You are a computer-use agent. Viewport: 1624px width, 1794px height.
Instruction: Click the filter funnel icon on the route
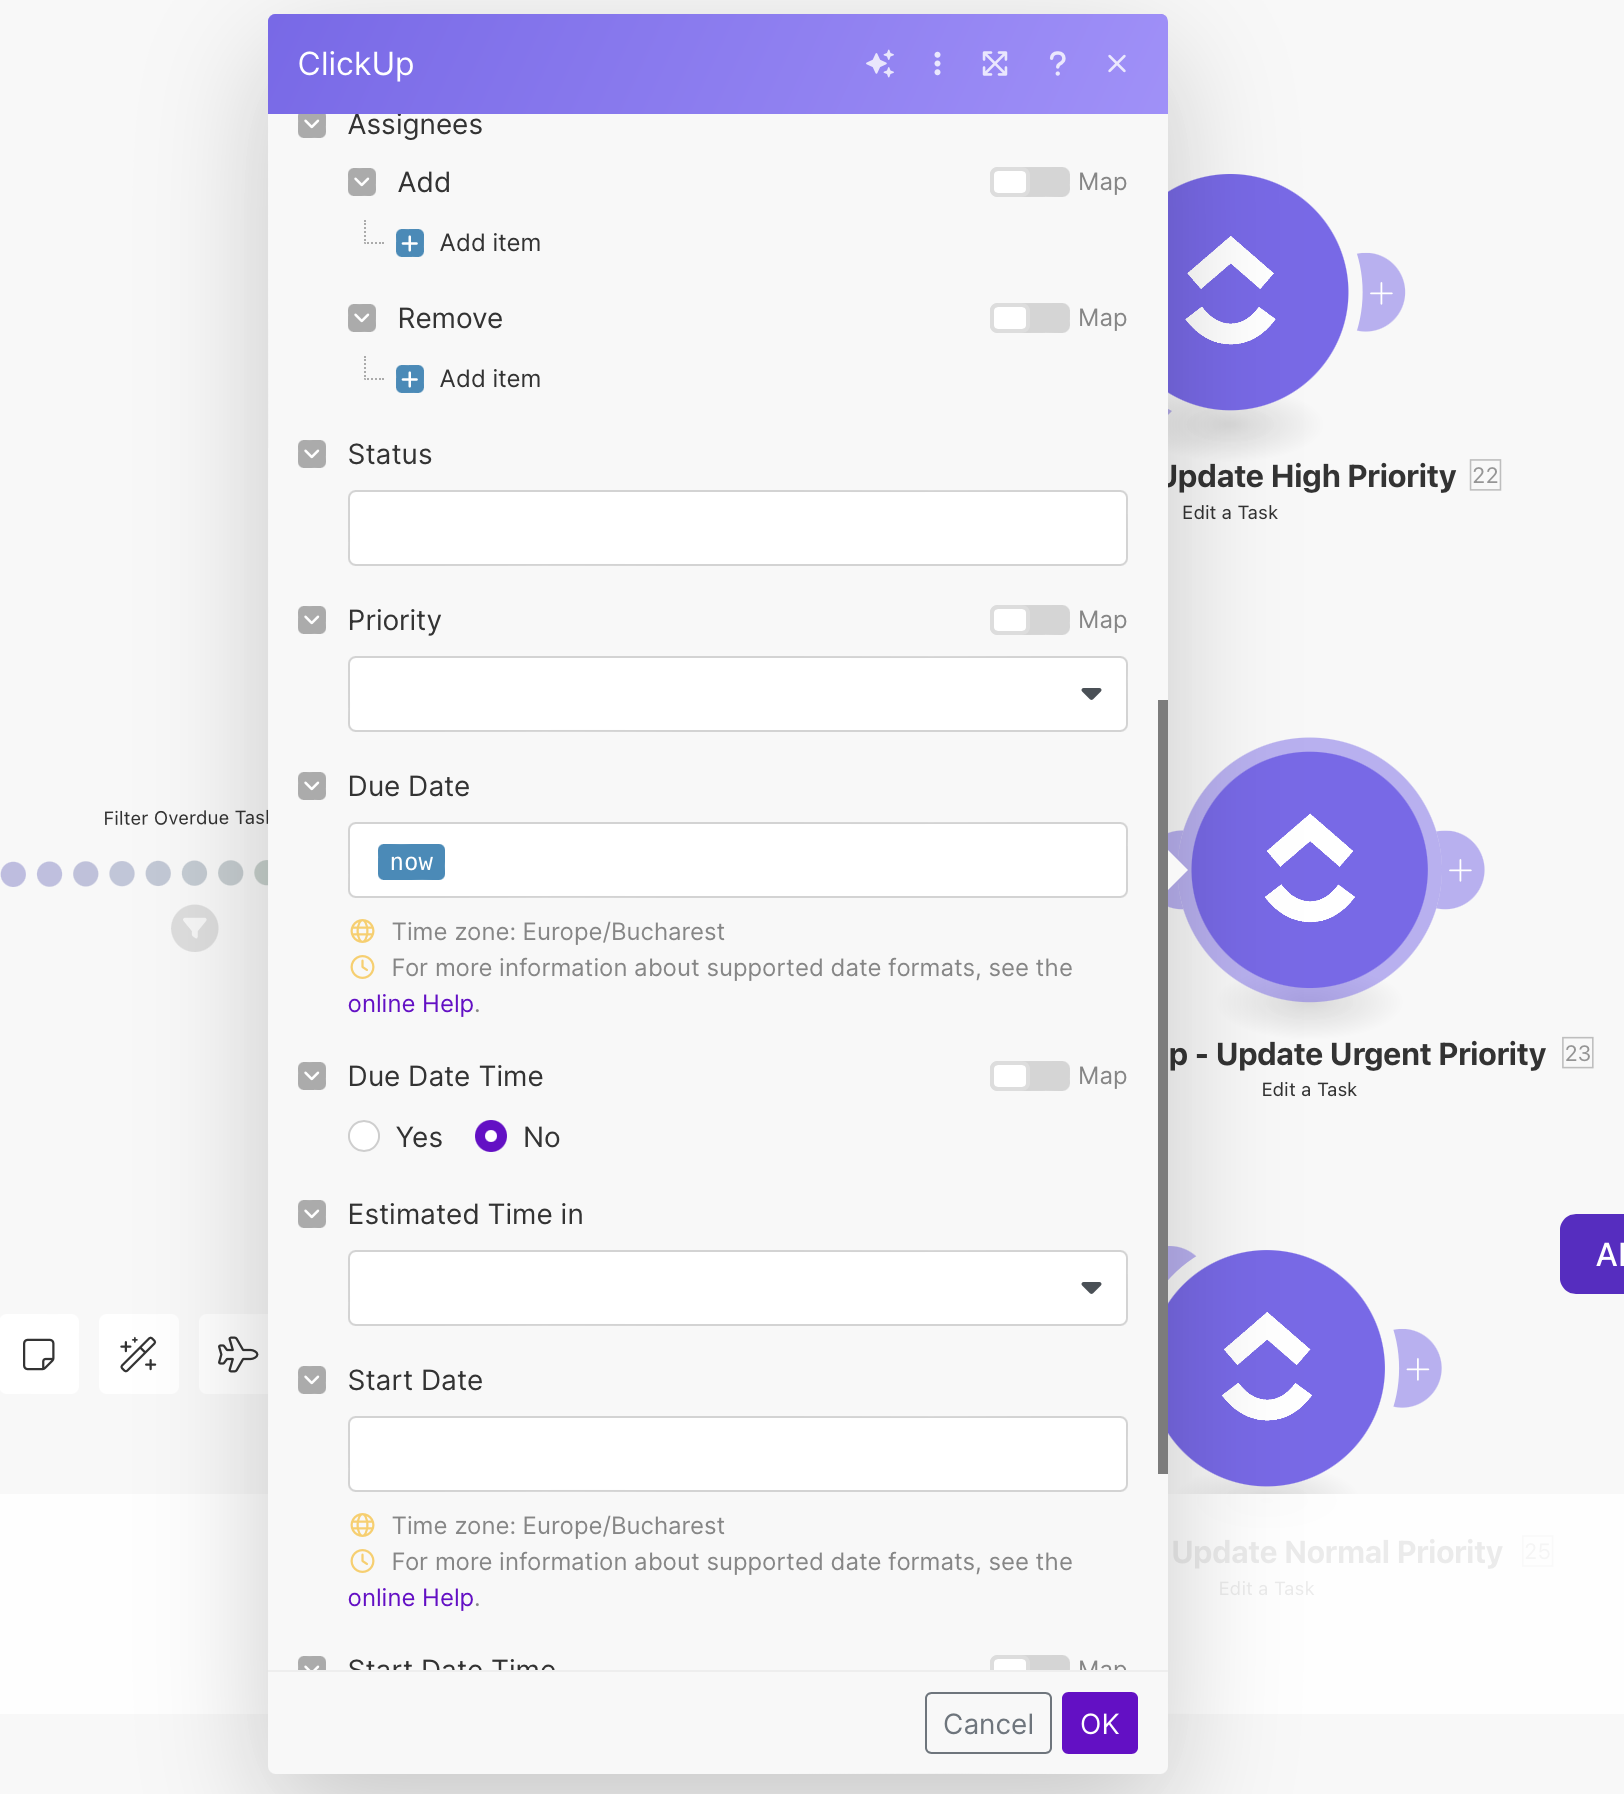pos(194,928)
